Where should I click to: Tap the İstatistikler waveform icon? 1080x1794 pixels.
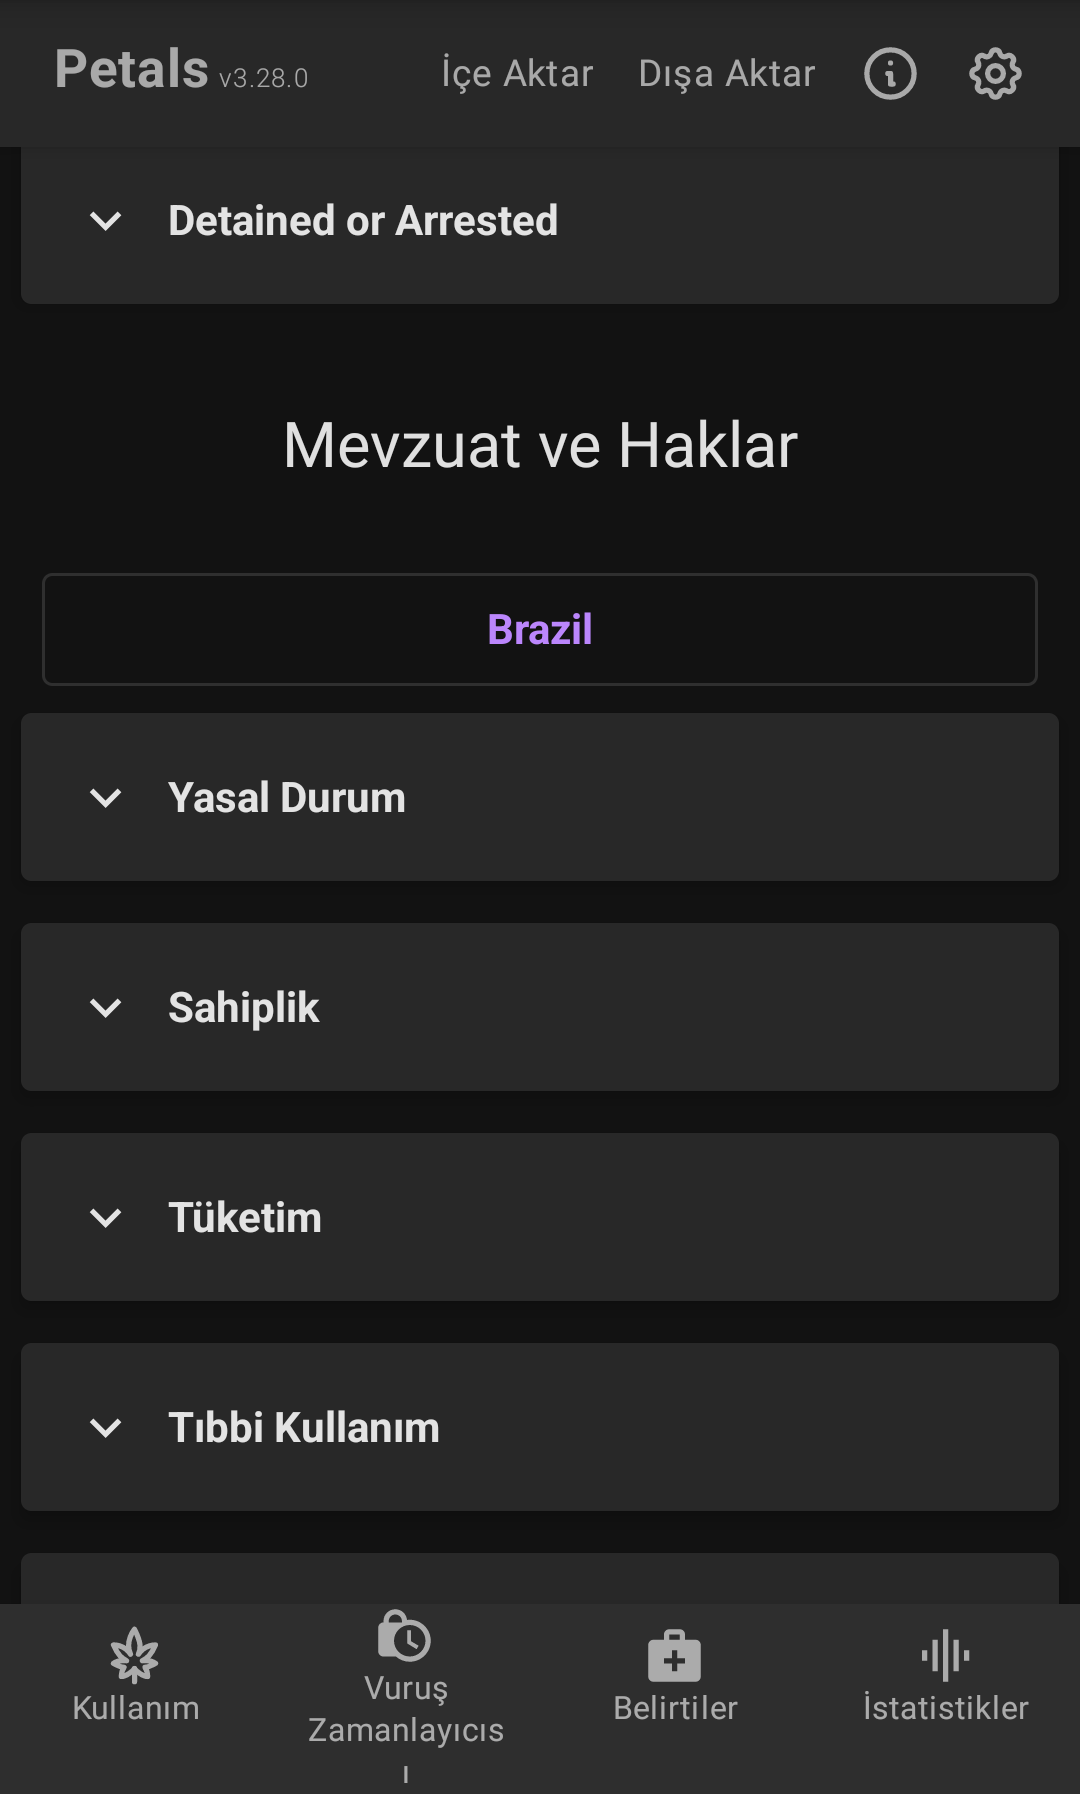coord(945,1655)
